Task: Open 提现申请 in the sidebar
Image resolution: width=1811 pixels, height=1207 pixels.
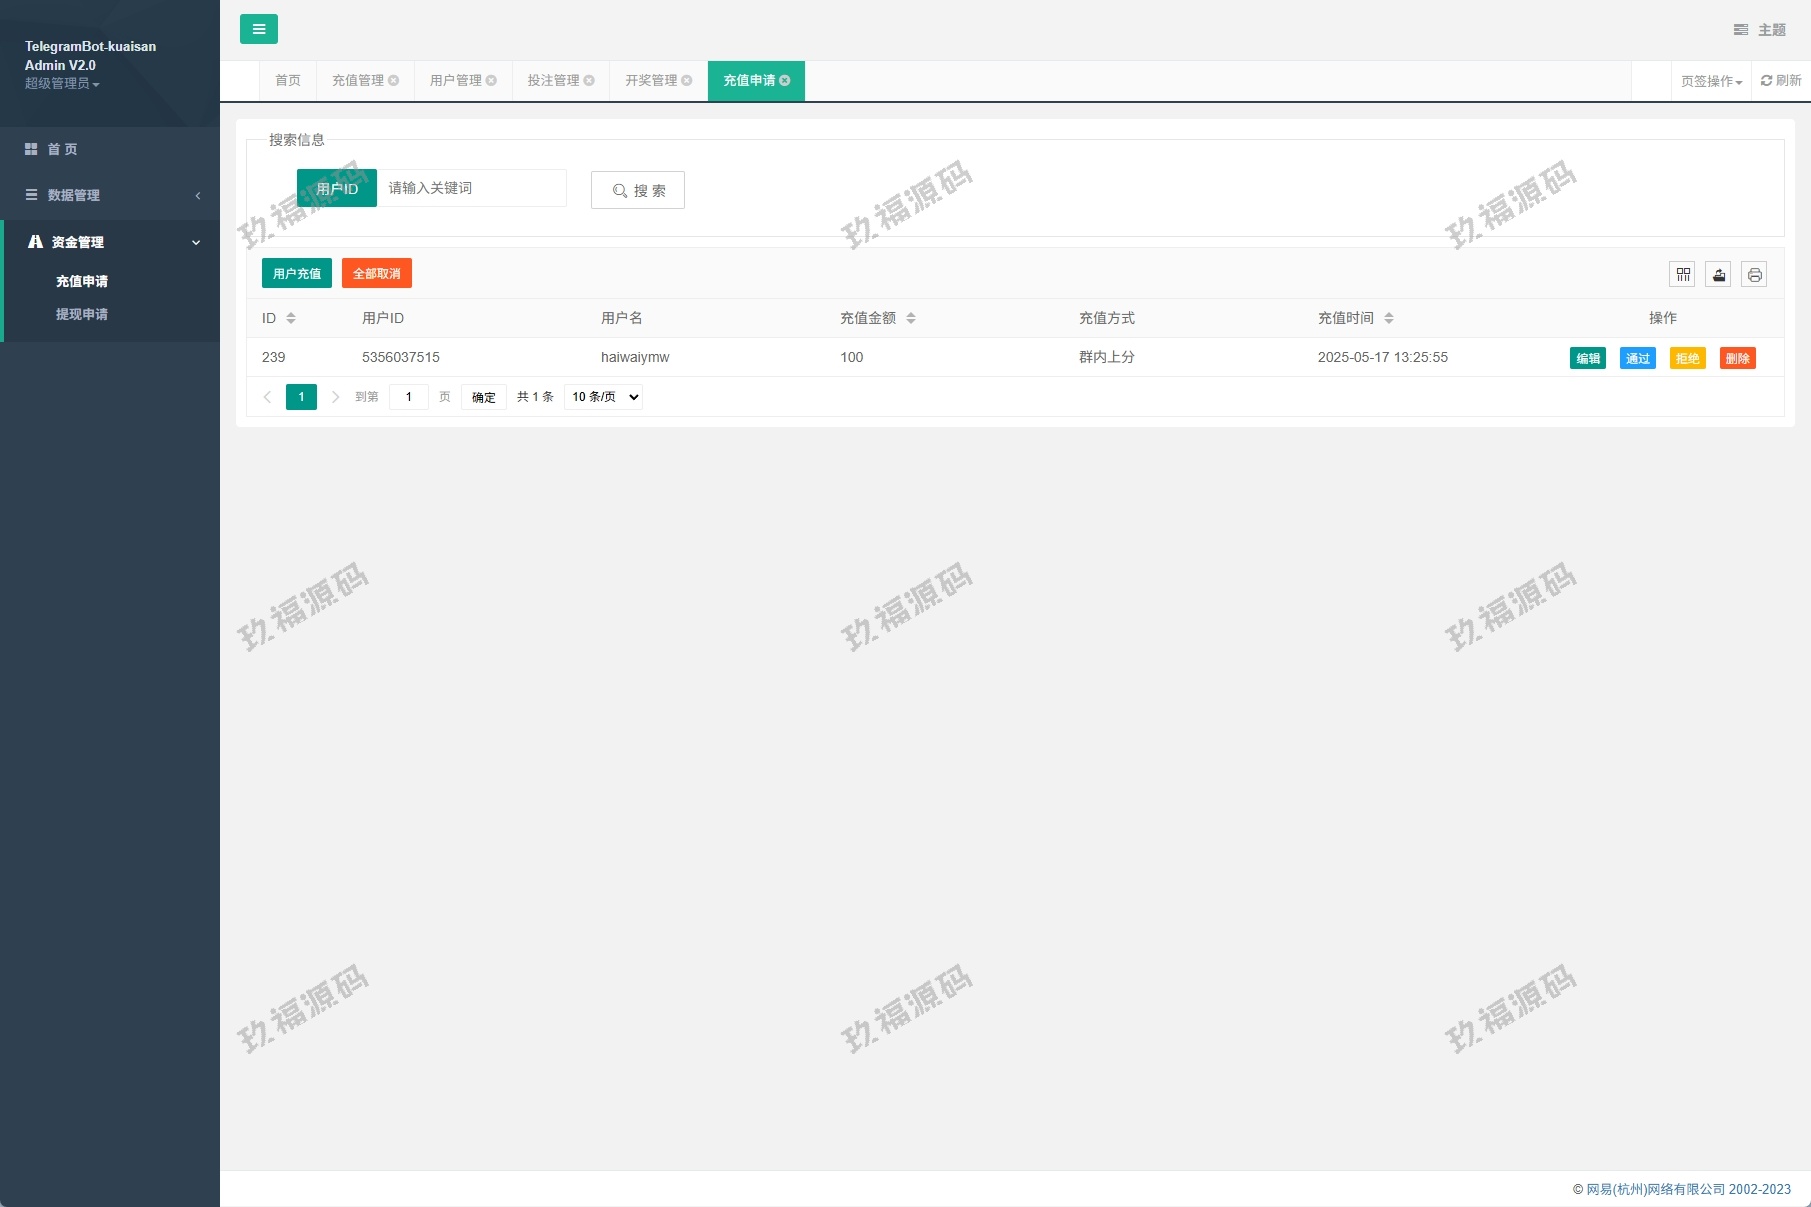Action: click(x=82, y=314)
